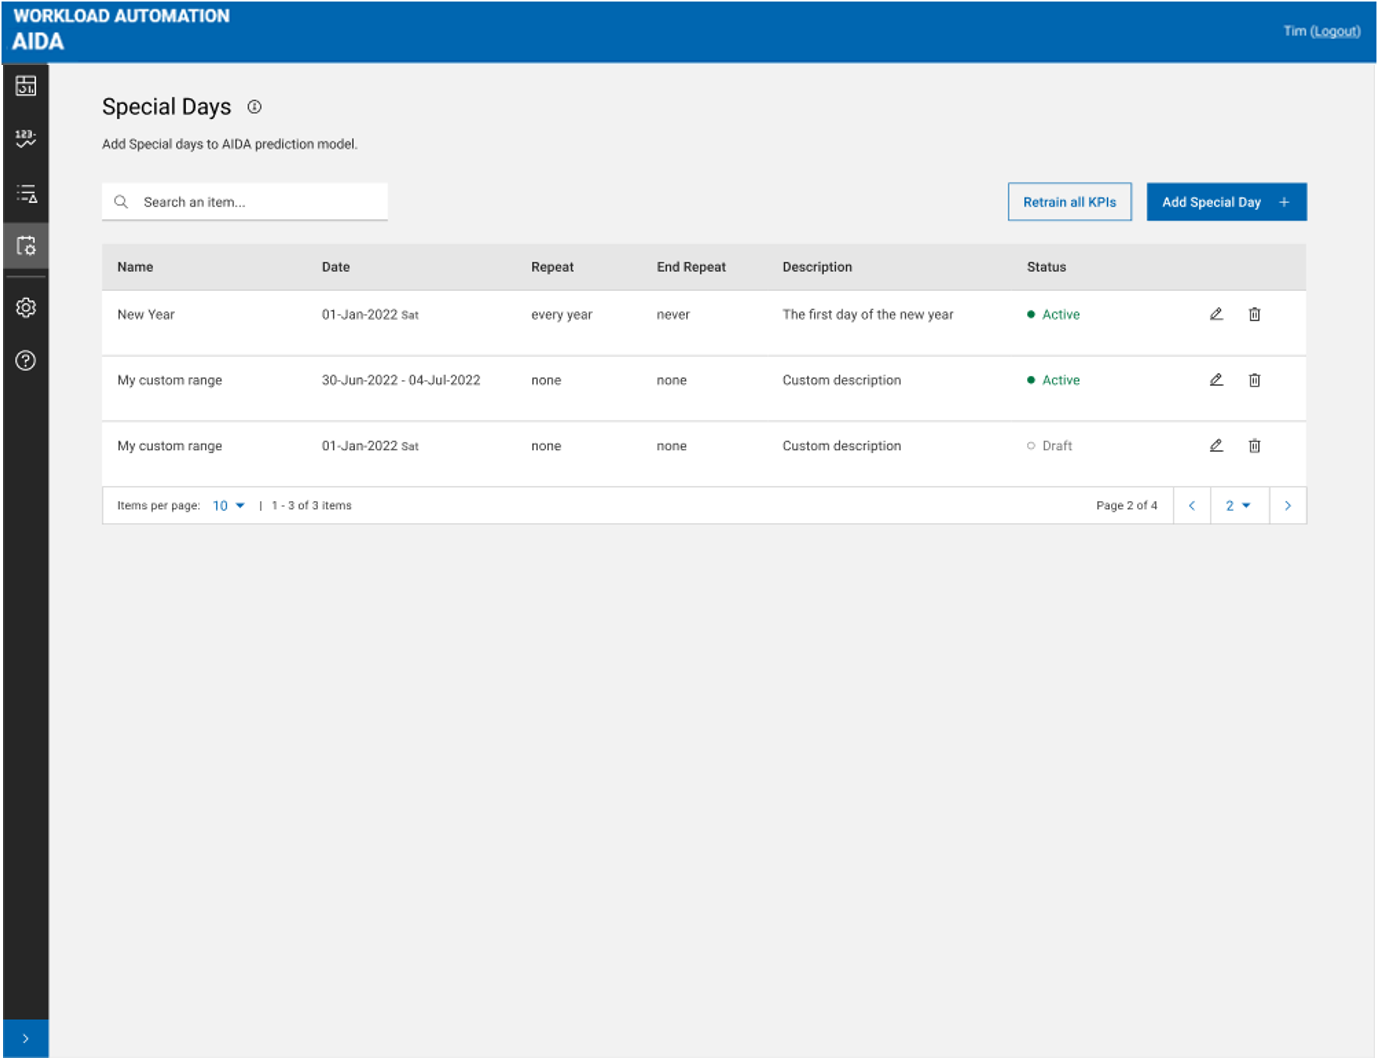1378x1058 pixels.
Task: Open the alerts list icon in sidebar
Action: (x=26, y=193)
